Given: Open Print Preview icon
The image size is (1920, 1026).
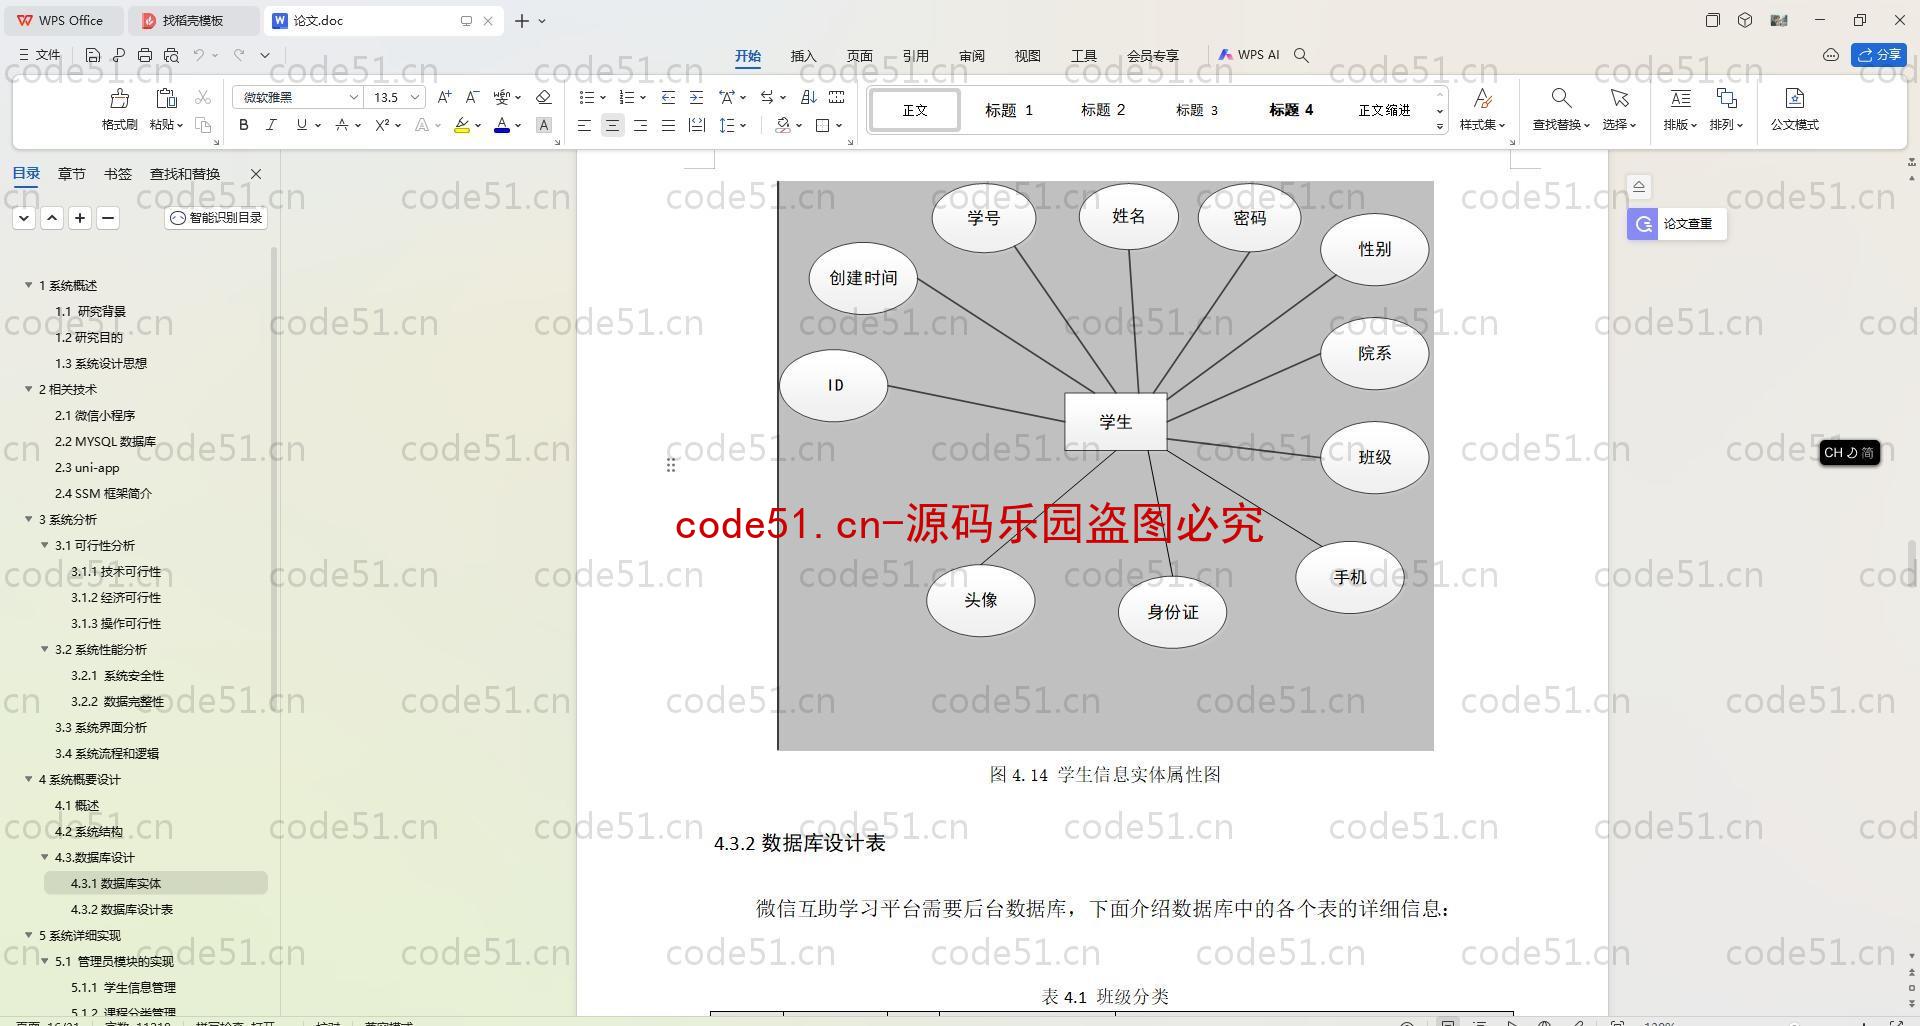Looking at the screenshot, I should click(171, 55).
